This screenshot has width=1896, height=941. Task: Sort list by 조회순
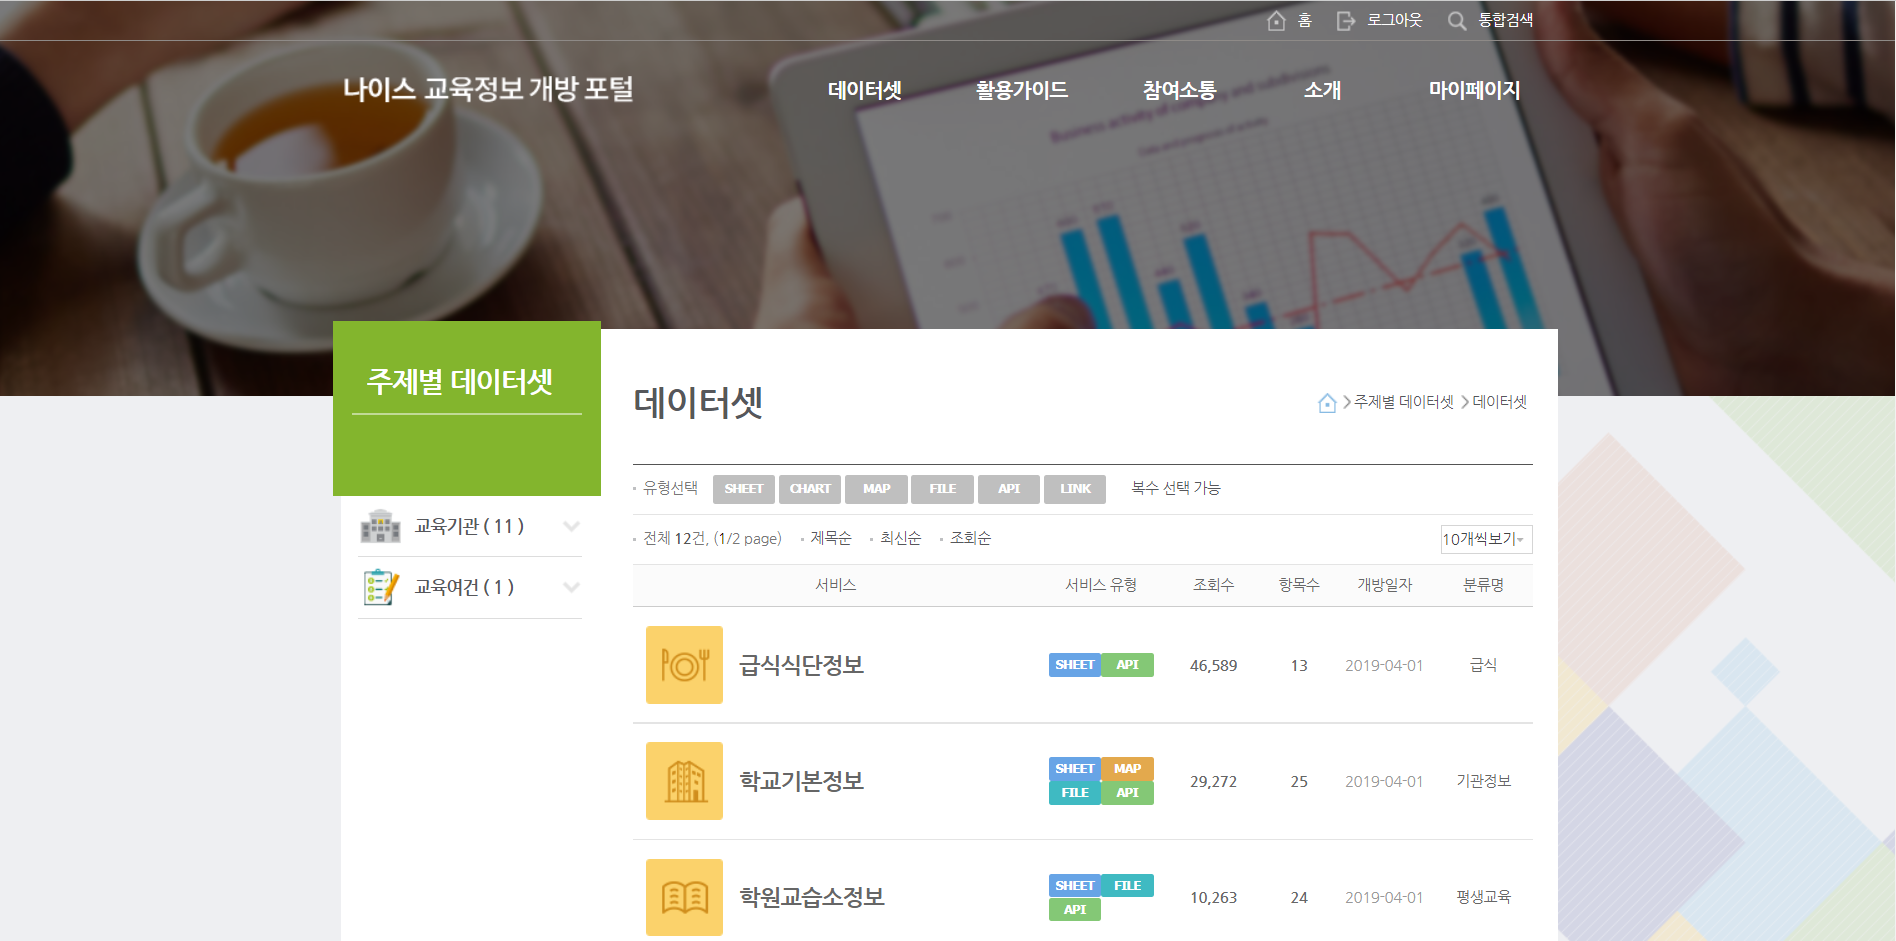click(x=971, y=538)
